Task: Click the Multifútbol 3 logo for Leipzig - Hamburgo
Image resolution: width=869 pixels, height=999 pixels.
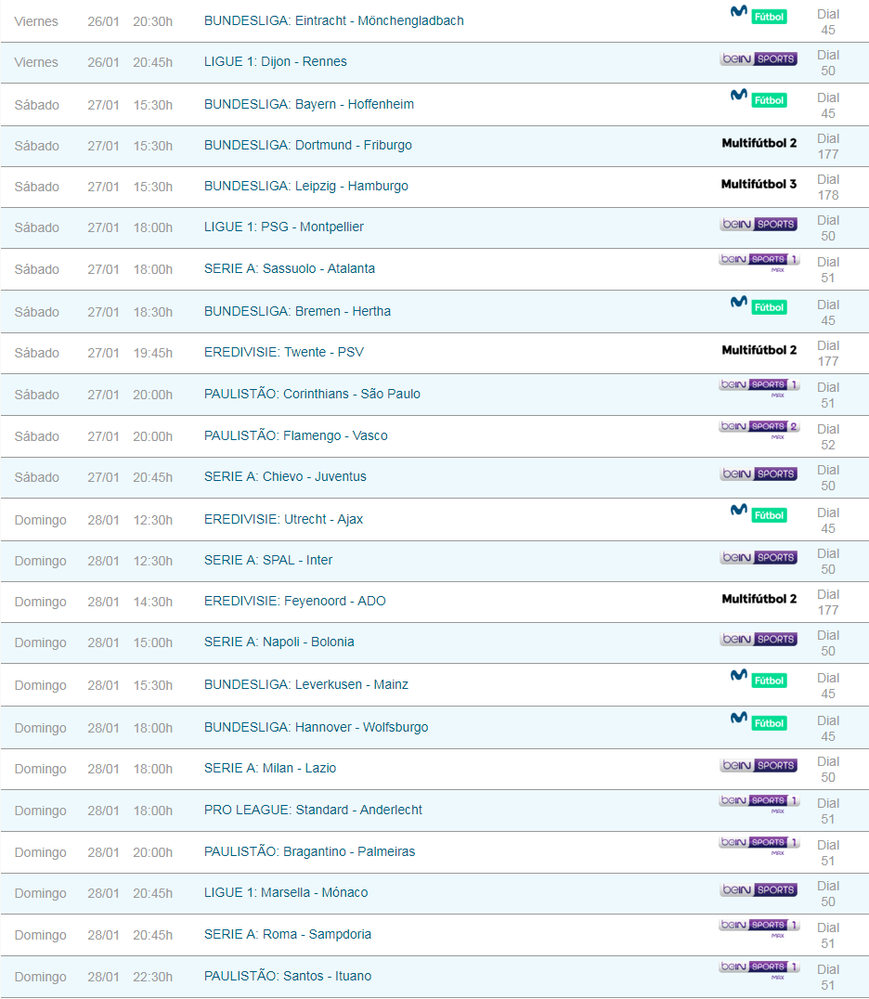Action: coord(758,185)
